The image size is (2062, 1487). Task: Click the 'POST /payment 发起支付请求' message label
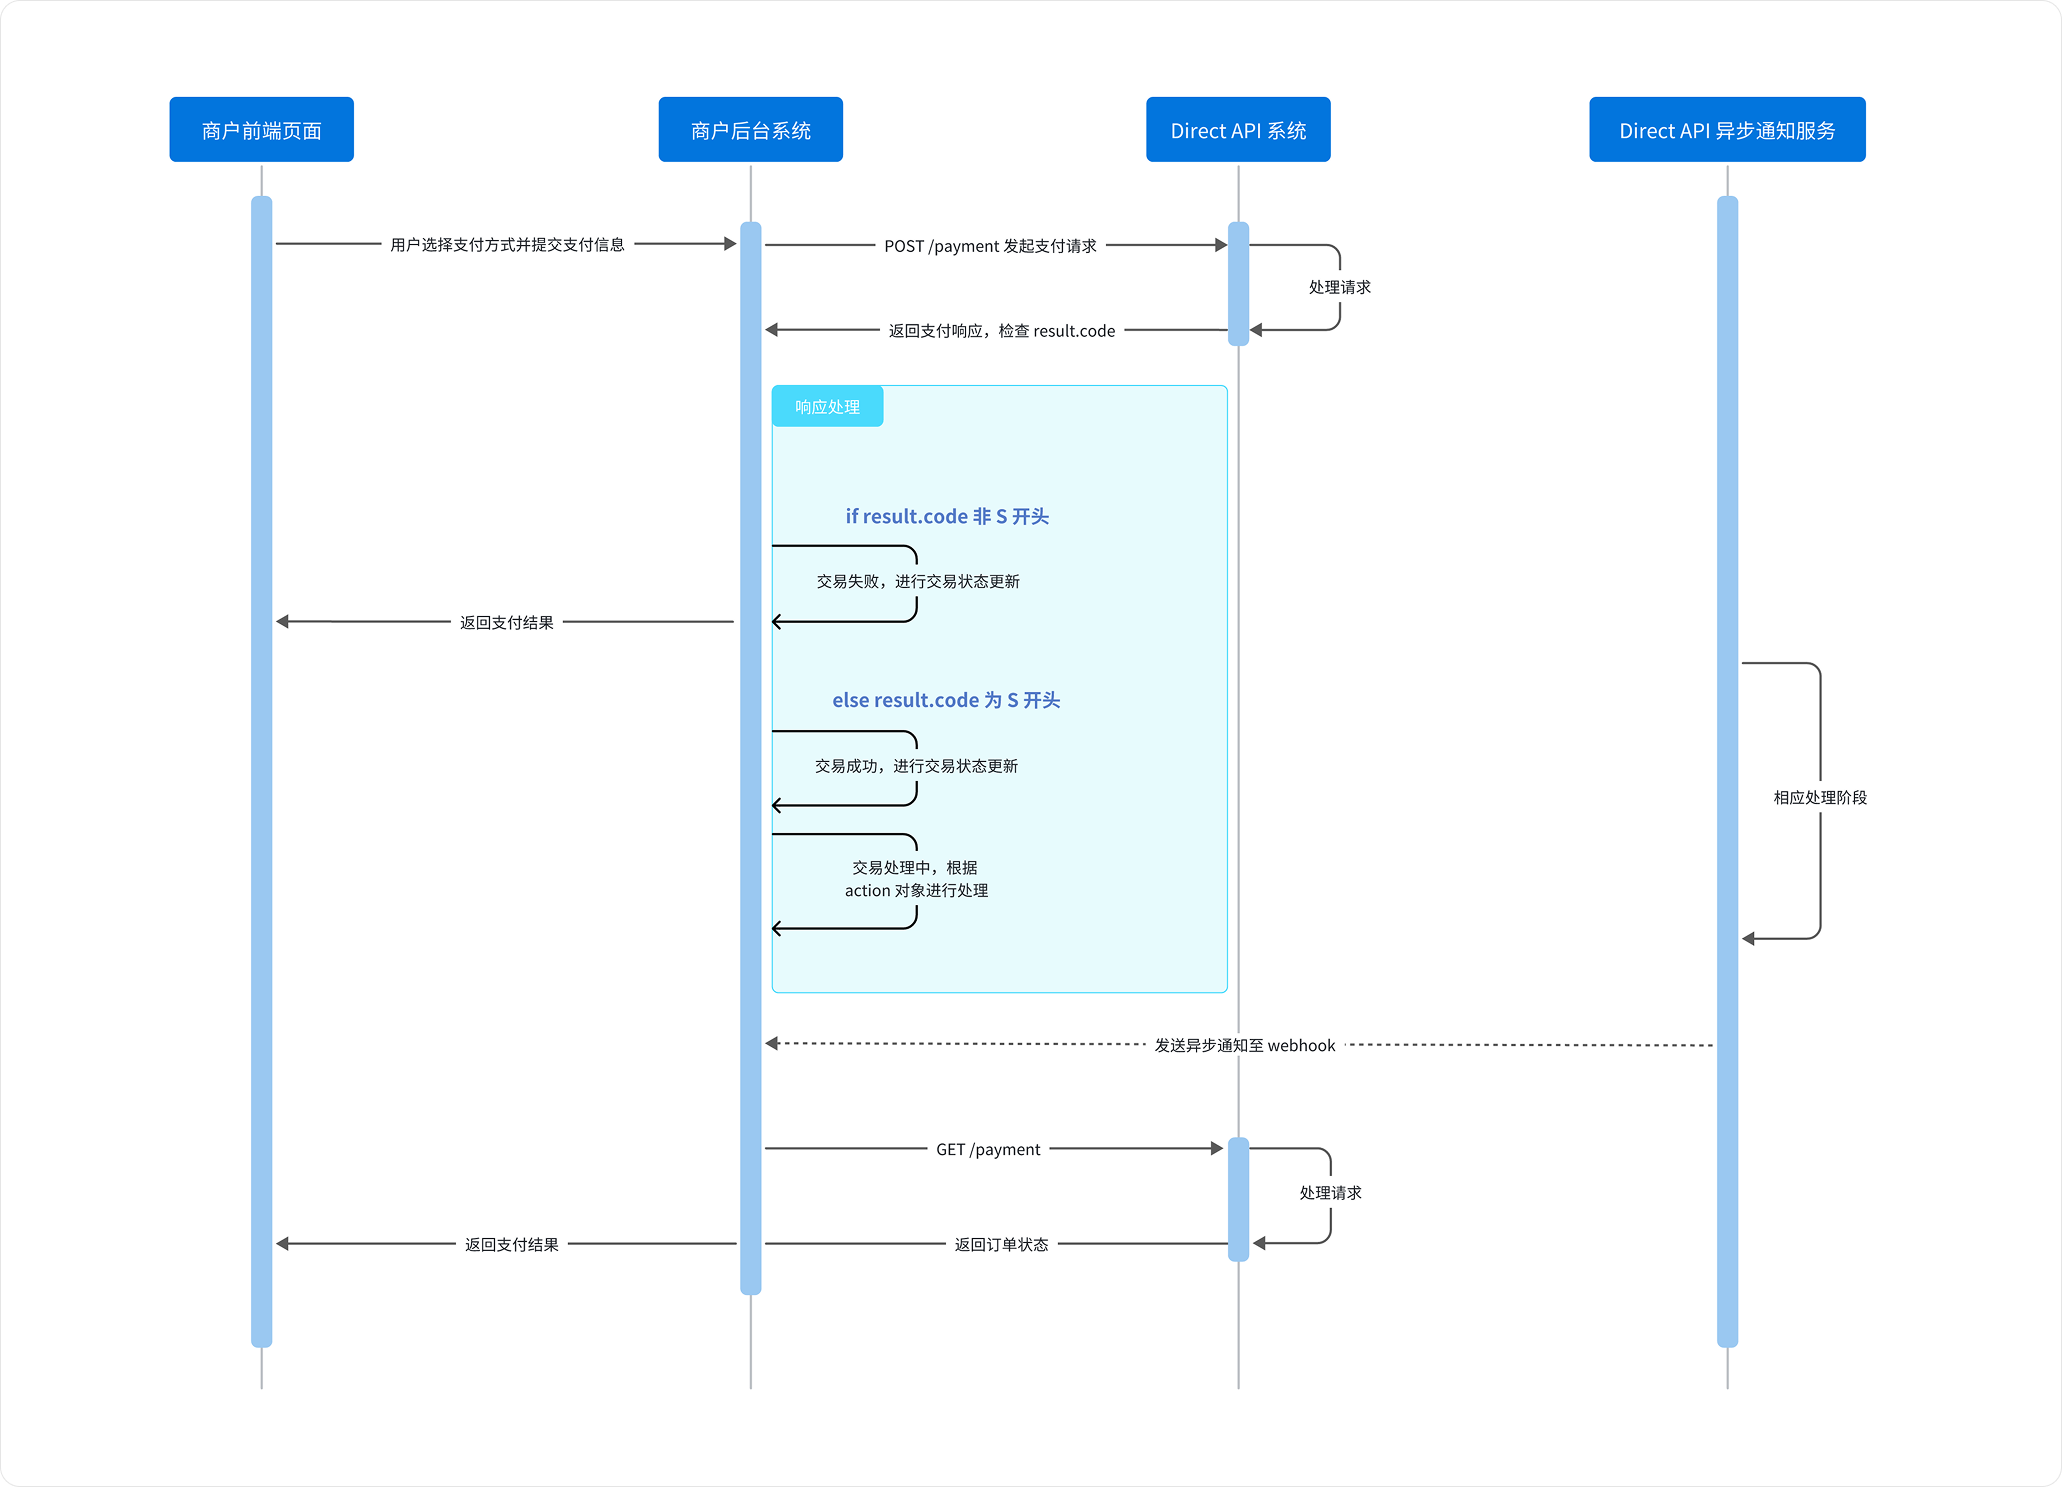tap(990, 246)
